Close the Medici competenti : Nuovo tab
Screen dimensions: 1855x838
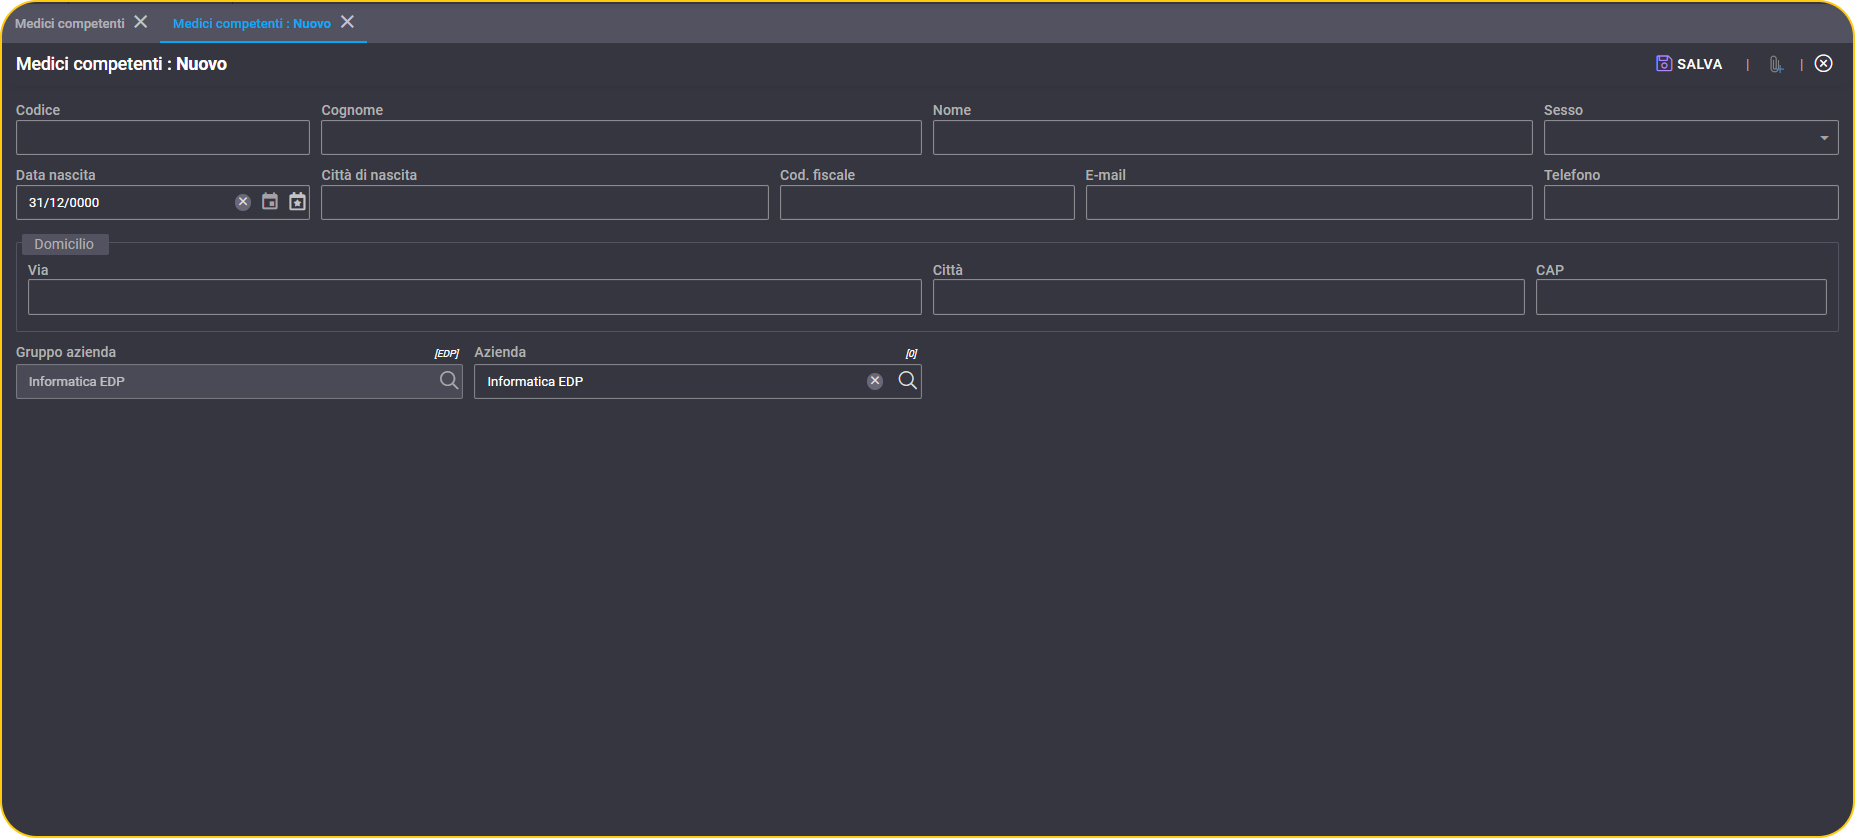(347, 22)
